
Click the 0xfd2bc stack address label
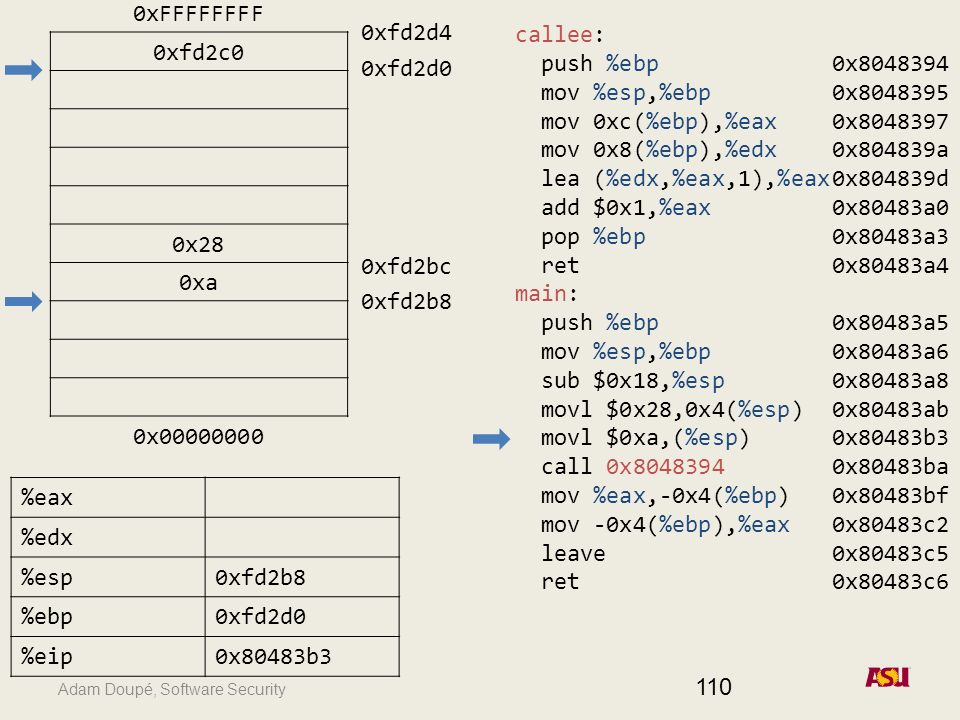pyautogui.click(x=406, y=266)
